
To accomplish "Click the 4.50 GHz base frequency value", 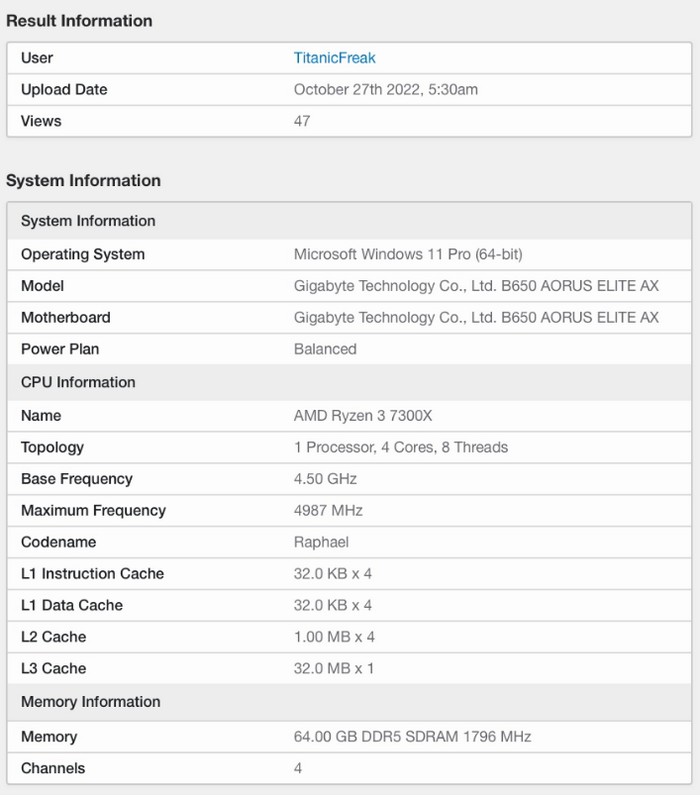I will click(x=325, y=479).
